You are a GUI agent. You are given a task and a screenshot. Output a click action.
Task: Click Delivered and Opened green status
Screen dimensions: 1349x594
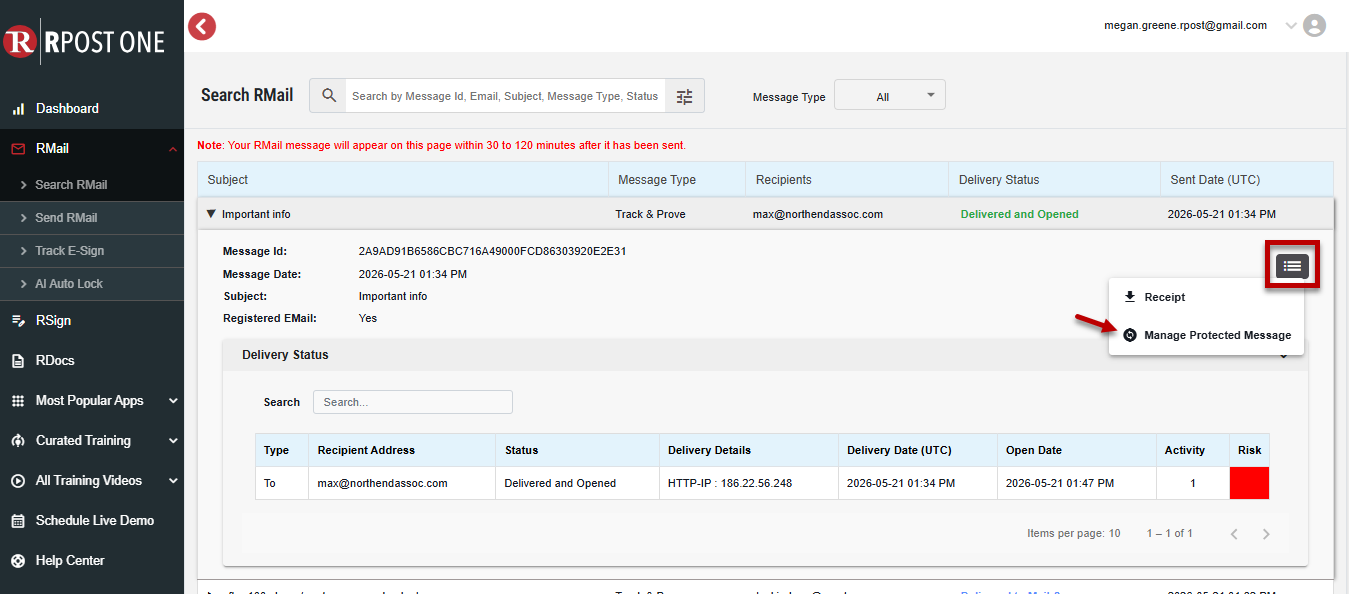point(1019,214)
